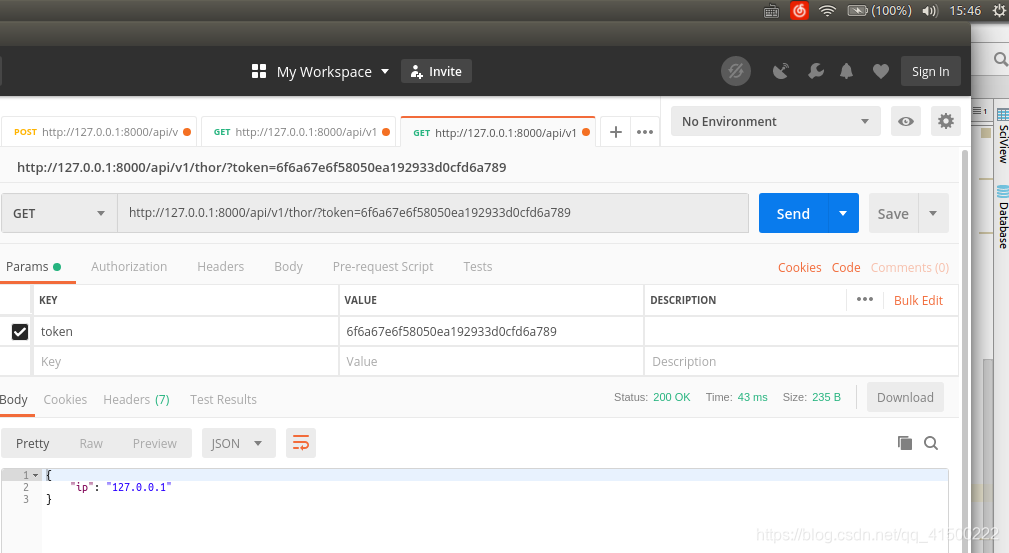The width and height of the screenshot is (1009, 553).
Task: Open the Cookies link
Action: [x=799, y=267]
